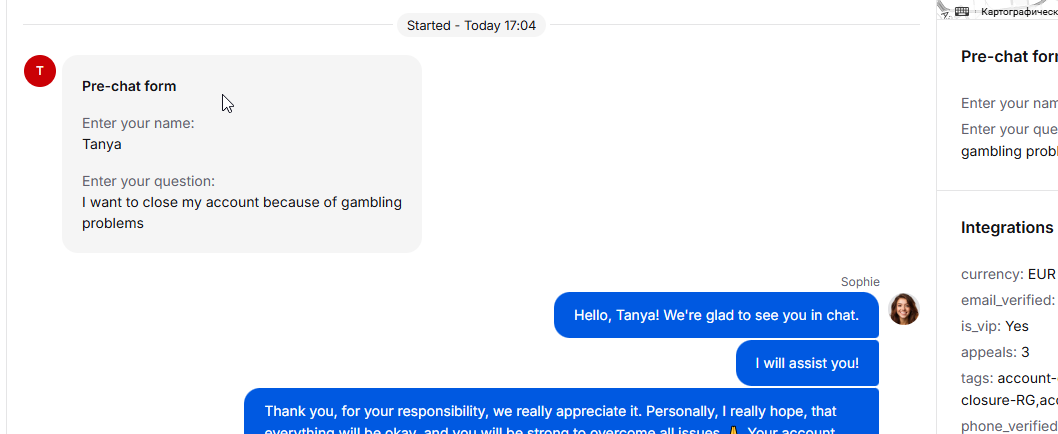Image resolution: width=1058 pixels, height=434 pixels.
Task: Click the "appeals: 3" integration row
Action: tap(995, 352)
